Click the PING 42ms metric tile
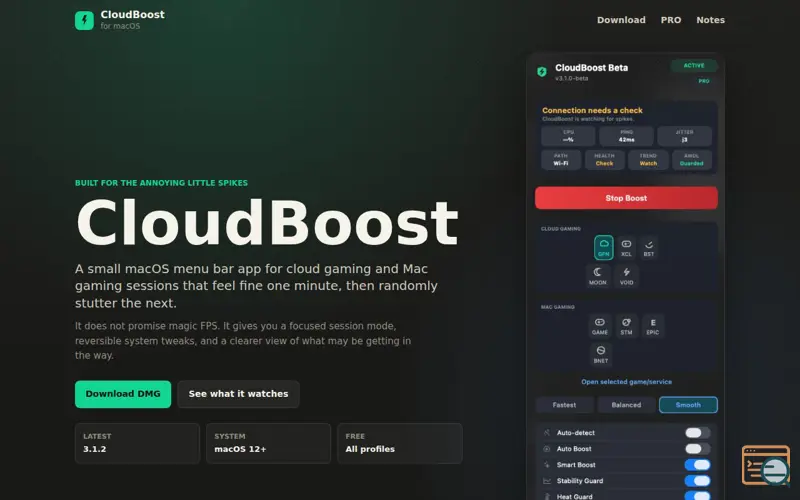This screenshot has width=800, height=500. [626, 136]
